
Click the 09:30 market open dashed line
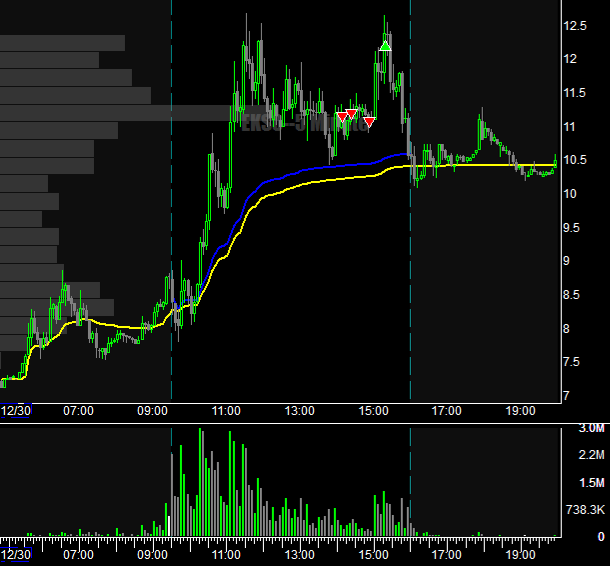[x=171, y=200]
